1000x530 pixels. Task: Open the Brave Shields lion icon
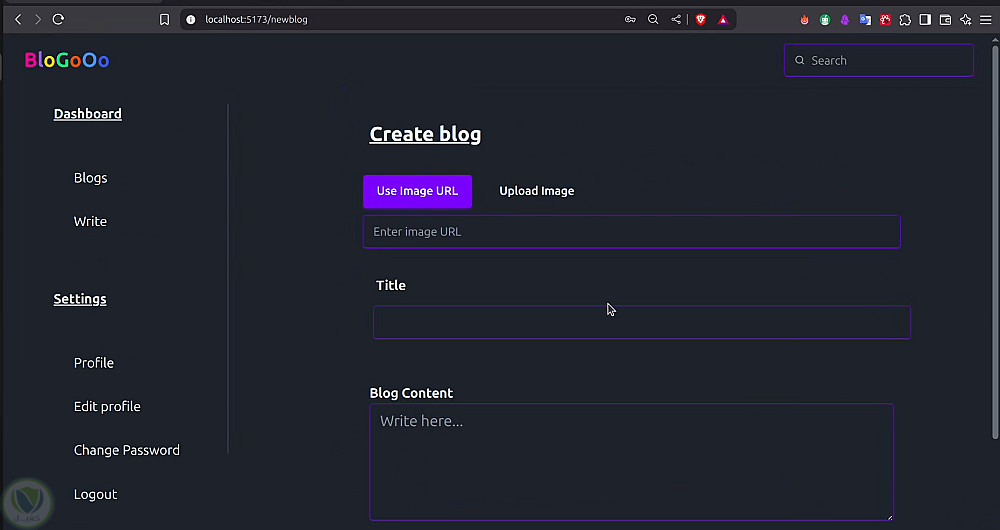[700, 19]
